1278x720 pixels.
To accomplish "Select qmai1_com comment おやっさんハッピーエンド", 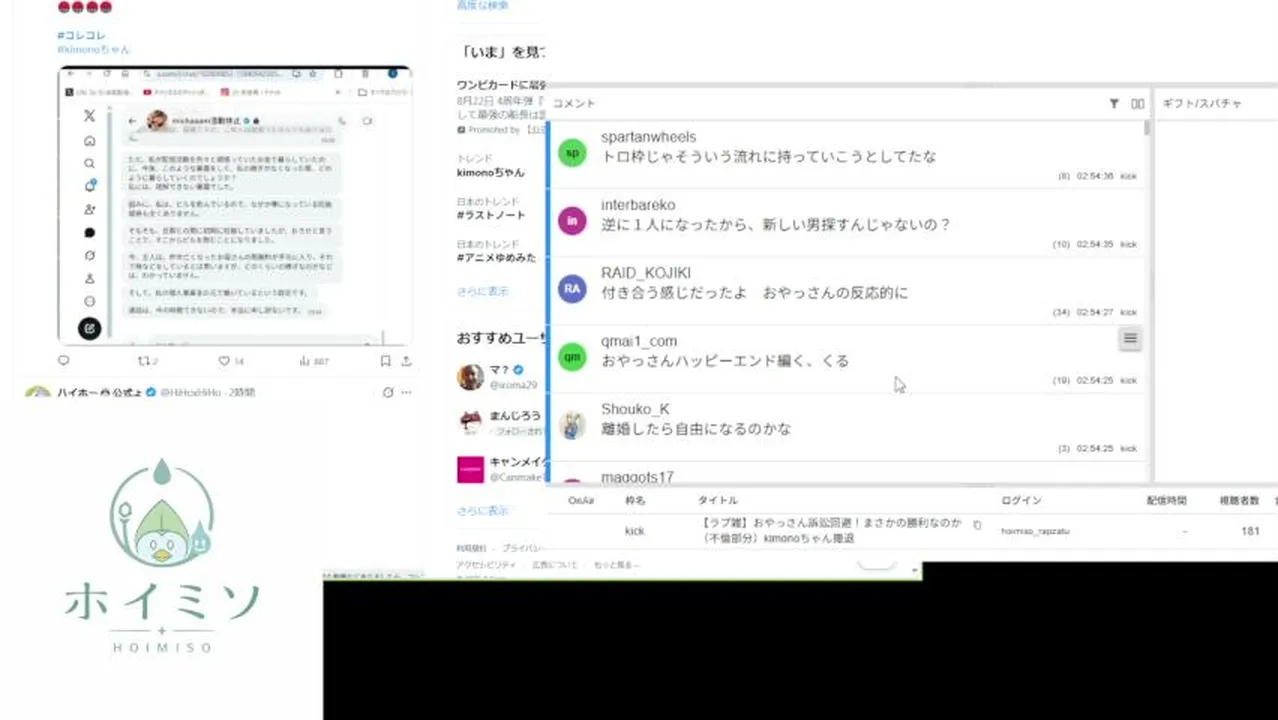I will tap(725, 360).
